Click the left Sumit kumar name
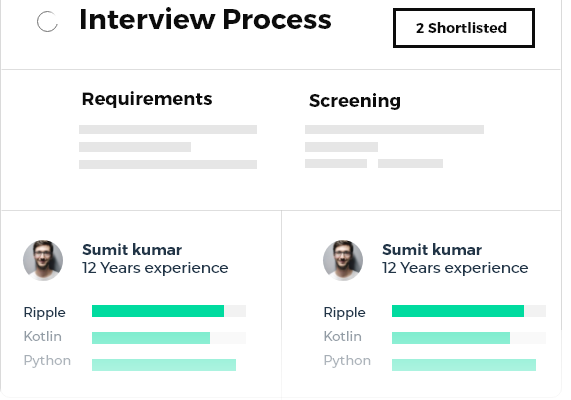 tap(132, 250)
